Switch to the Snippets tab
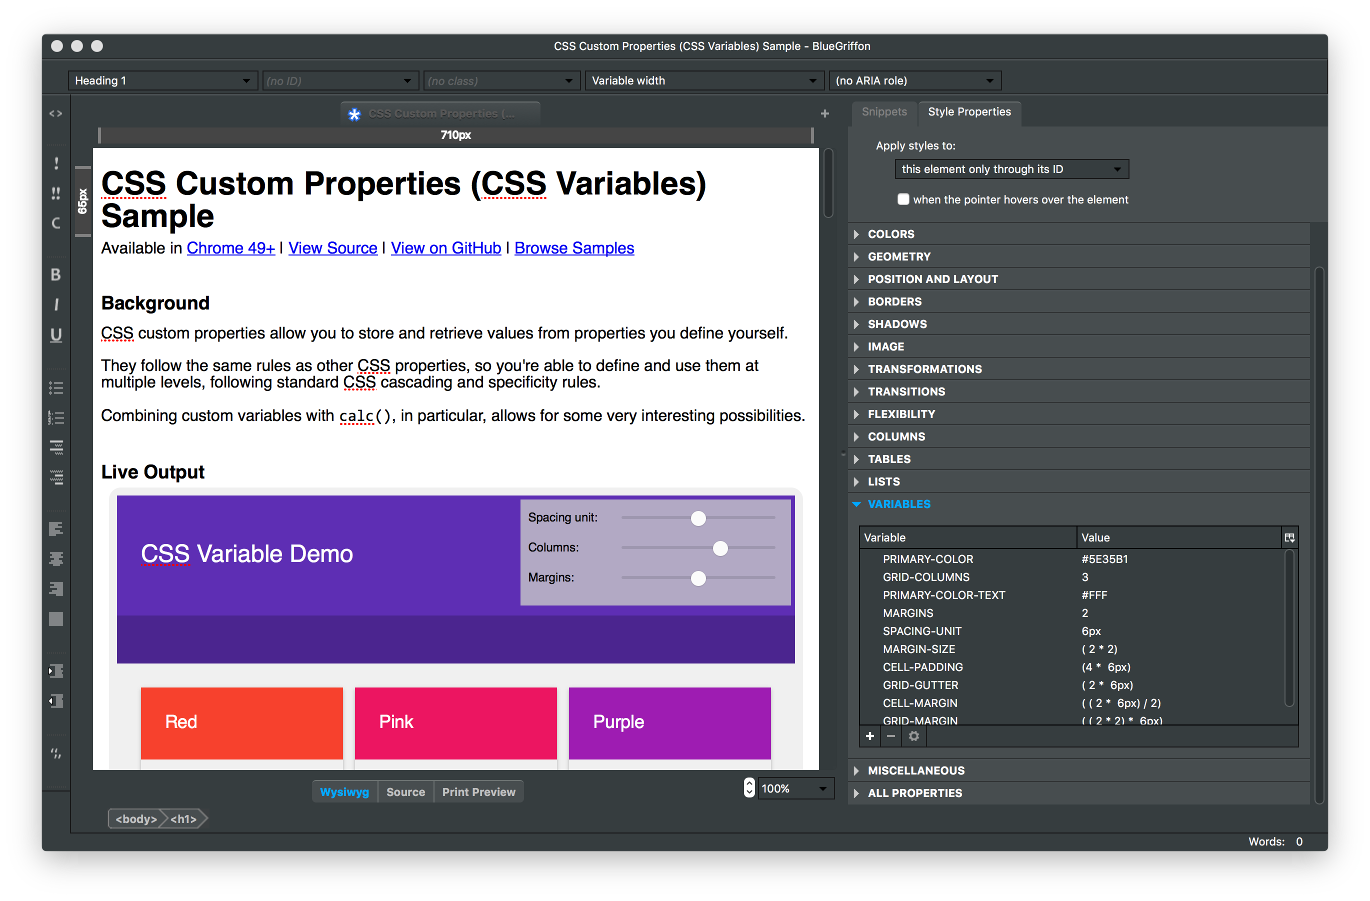 click(884, 112)
